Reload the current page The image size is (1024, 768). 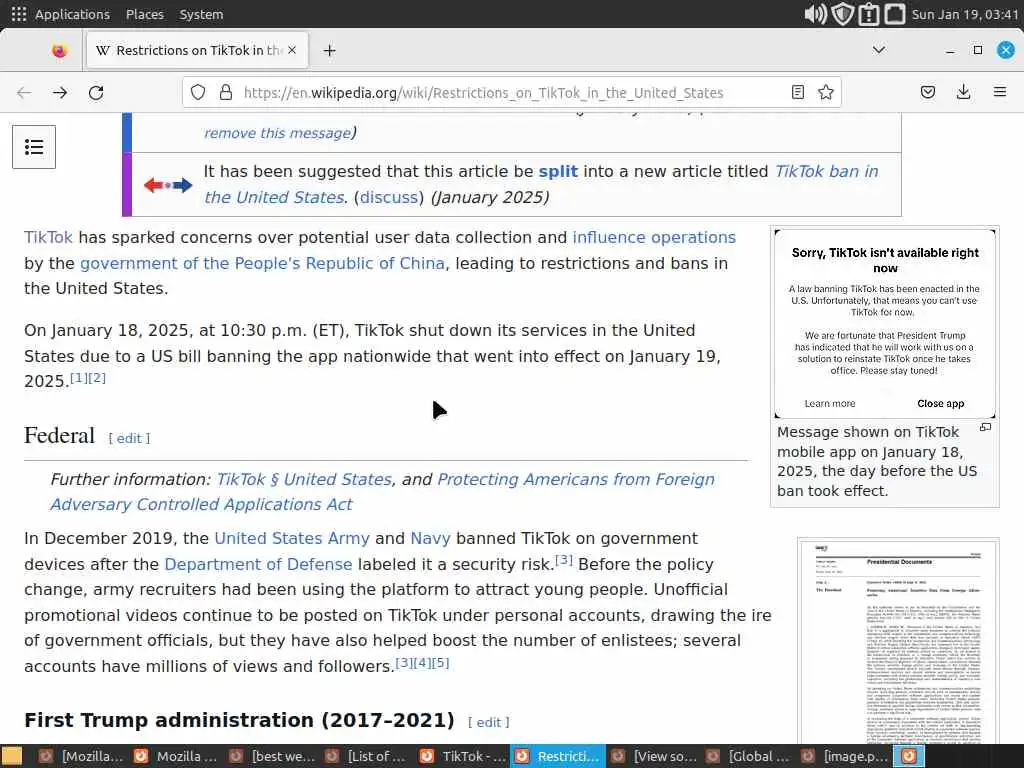point(96,93)
